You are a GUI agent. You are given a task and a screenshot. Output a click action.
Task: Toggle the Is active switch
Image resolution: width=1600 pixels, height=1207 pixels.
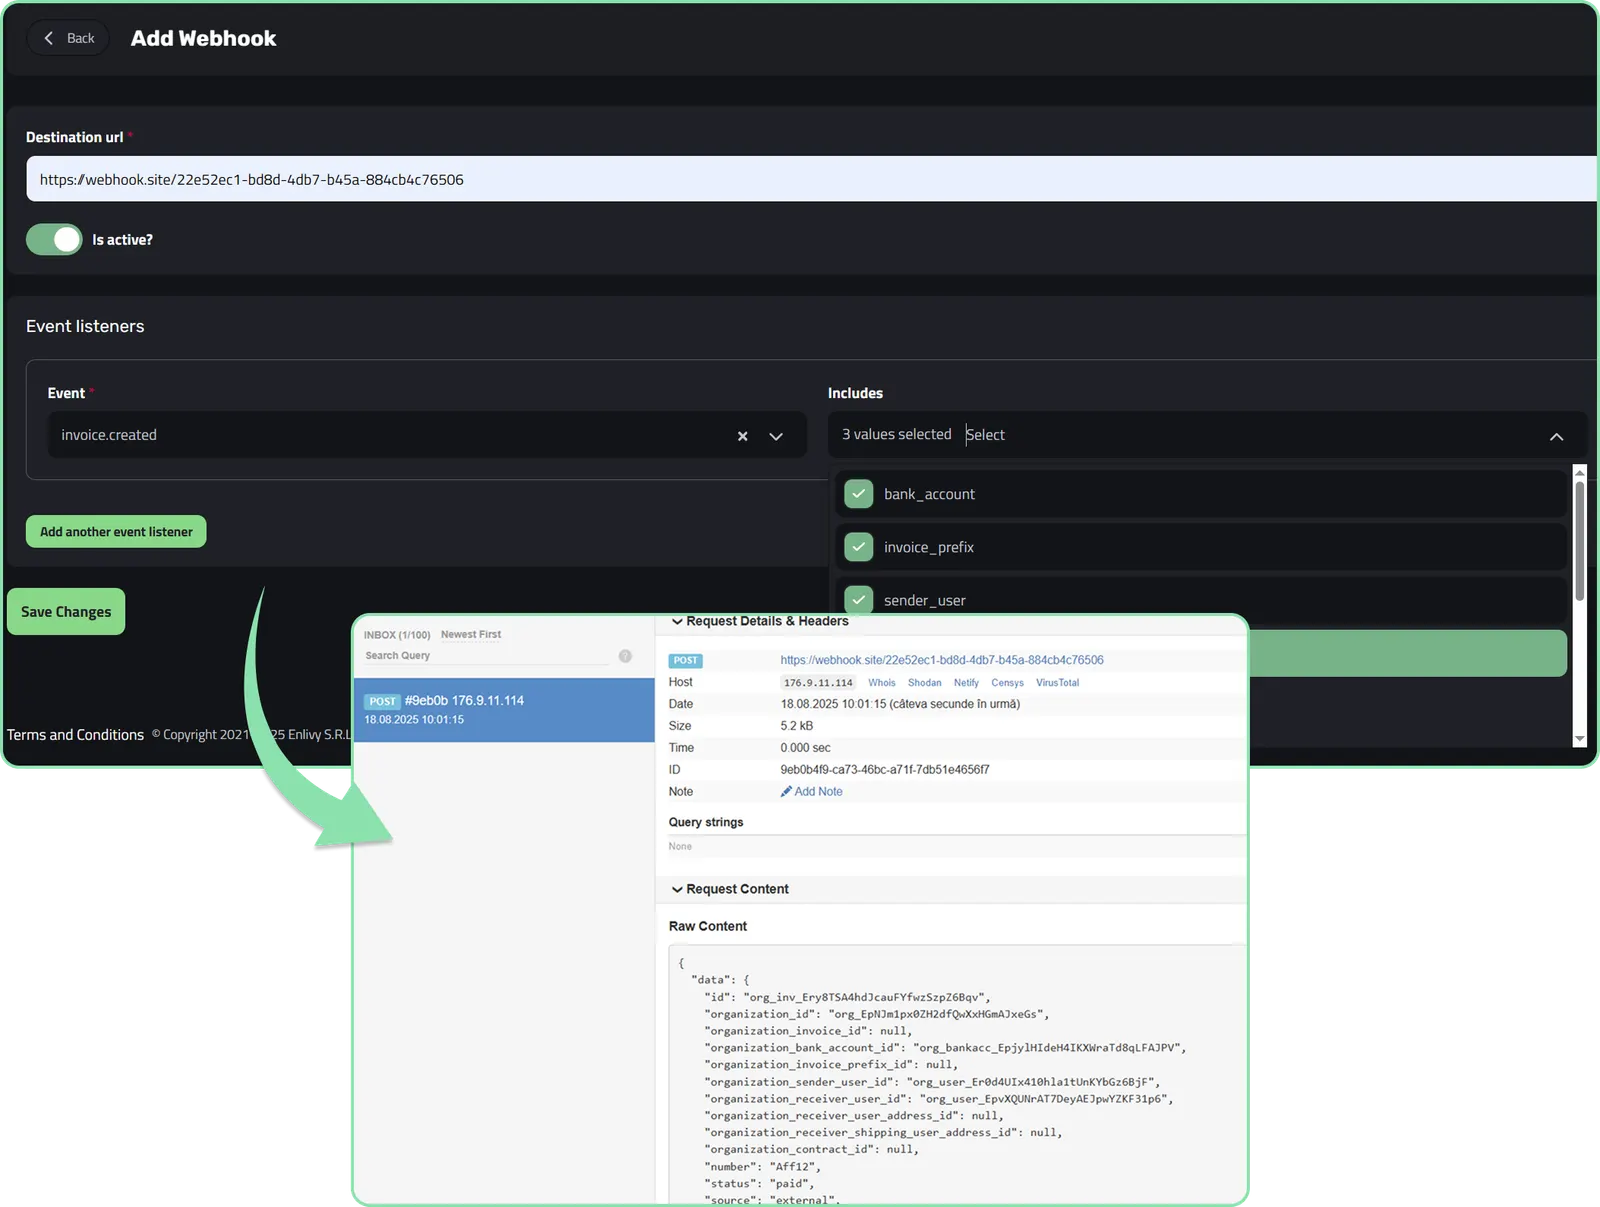pos(54,240)
